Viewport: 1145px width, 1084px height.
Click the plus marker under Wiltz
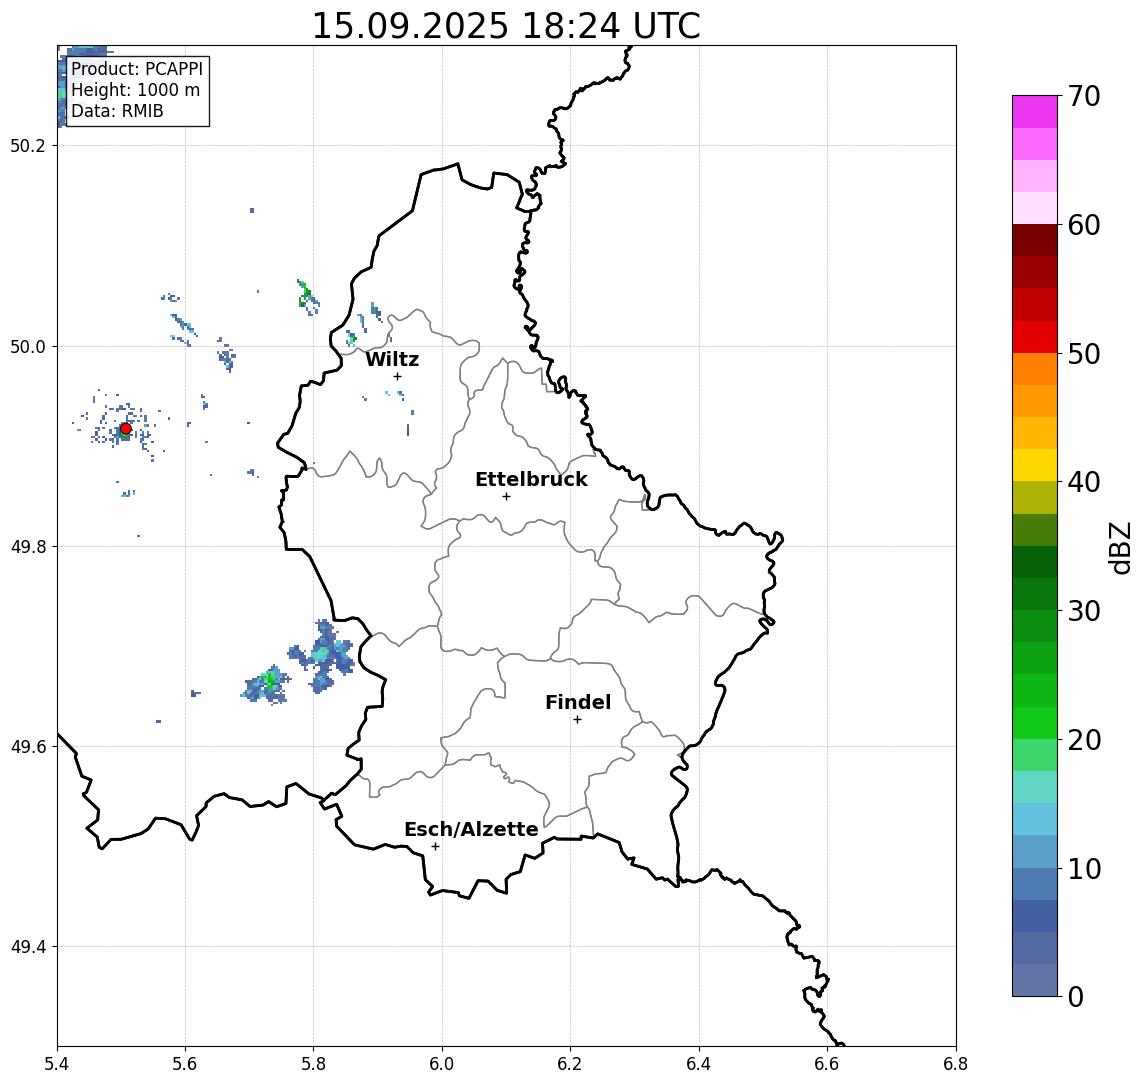pyautogui.click(x=397, y=377)
